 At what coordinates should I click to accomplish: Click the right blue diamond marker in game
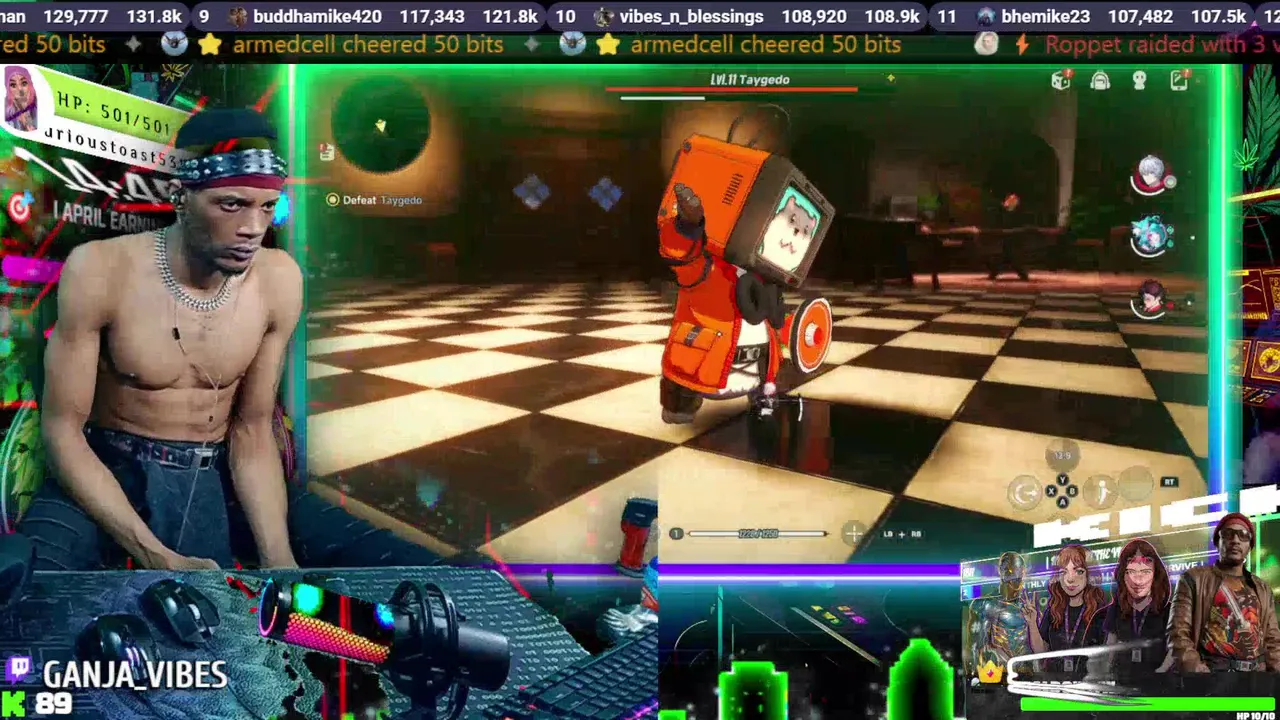coord(604,193)
